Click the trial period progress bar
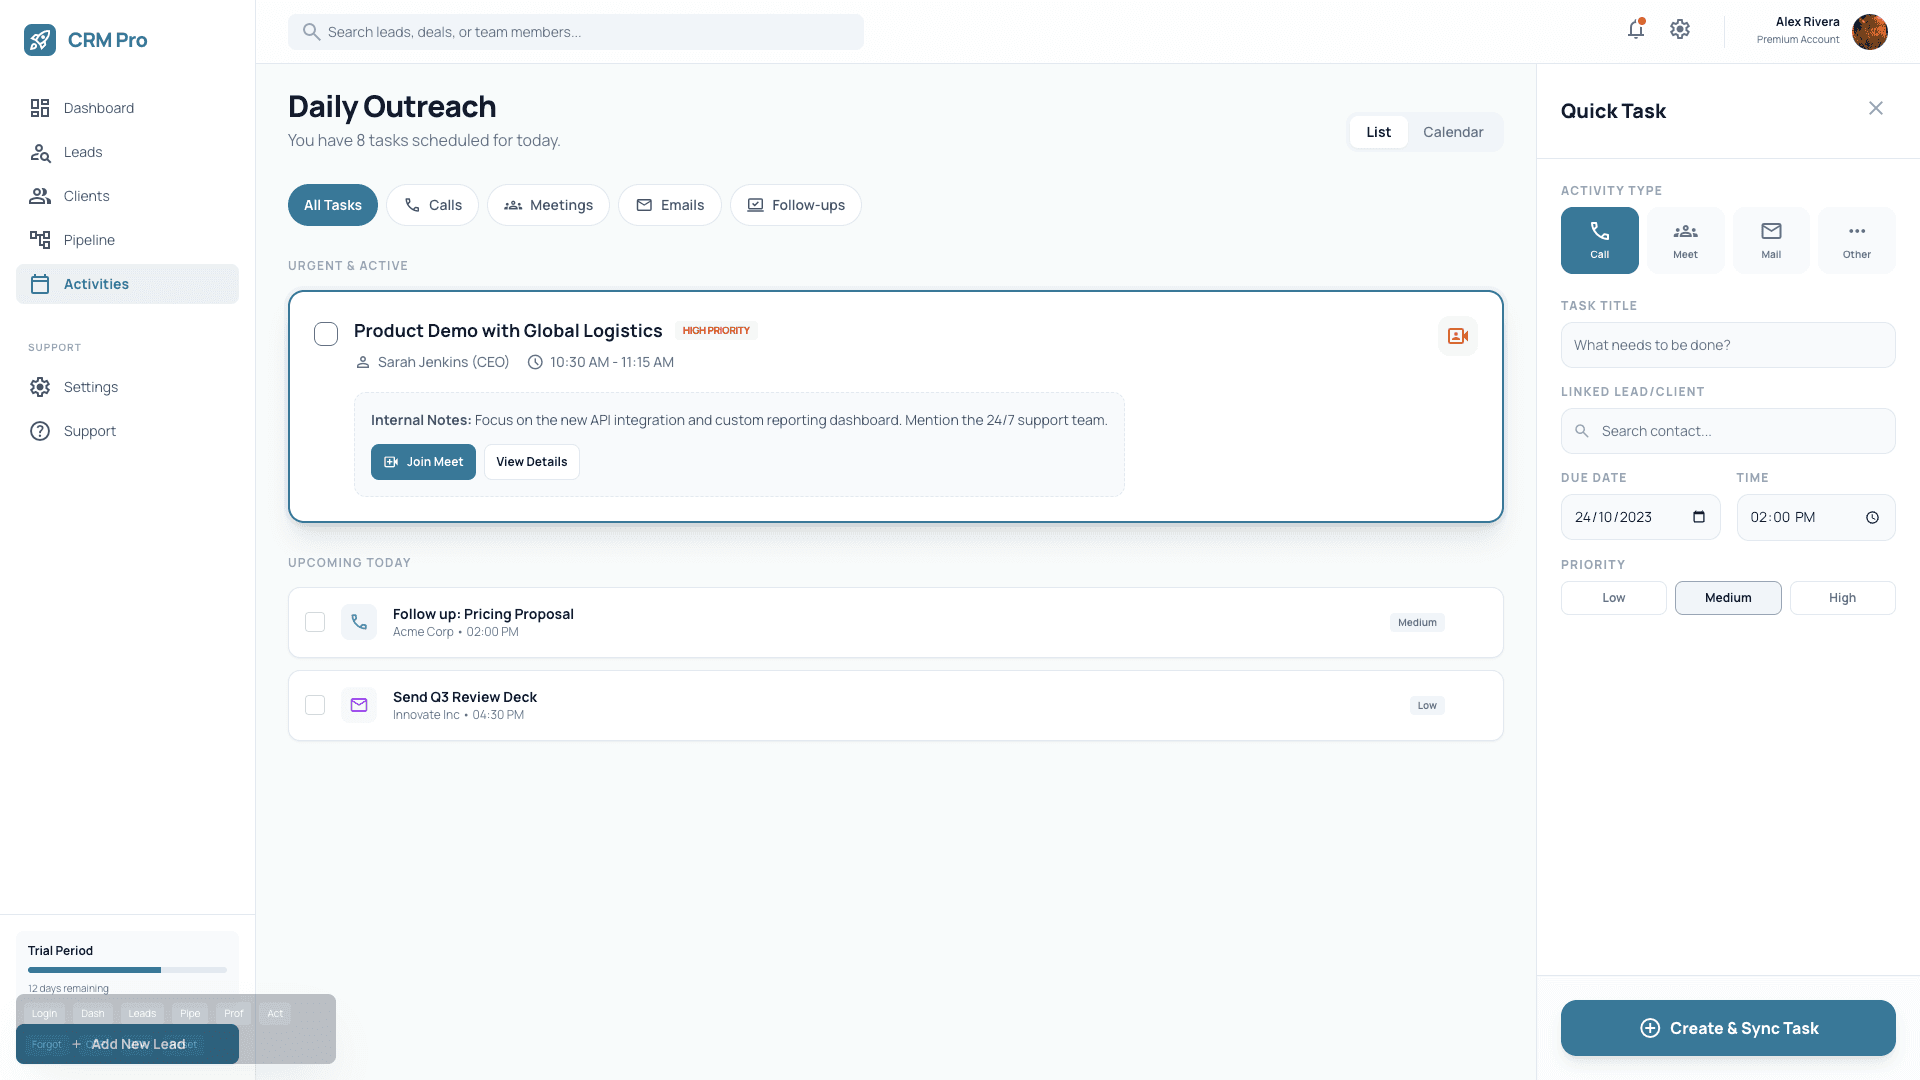 [x=127, y=969]
